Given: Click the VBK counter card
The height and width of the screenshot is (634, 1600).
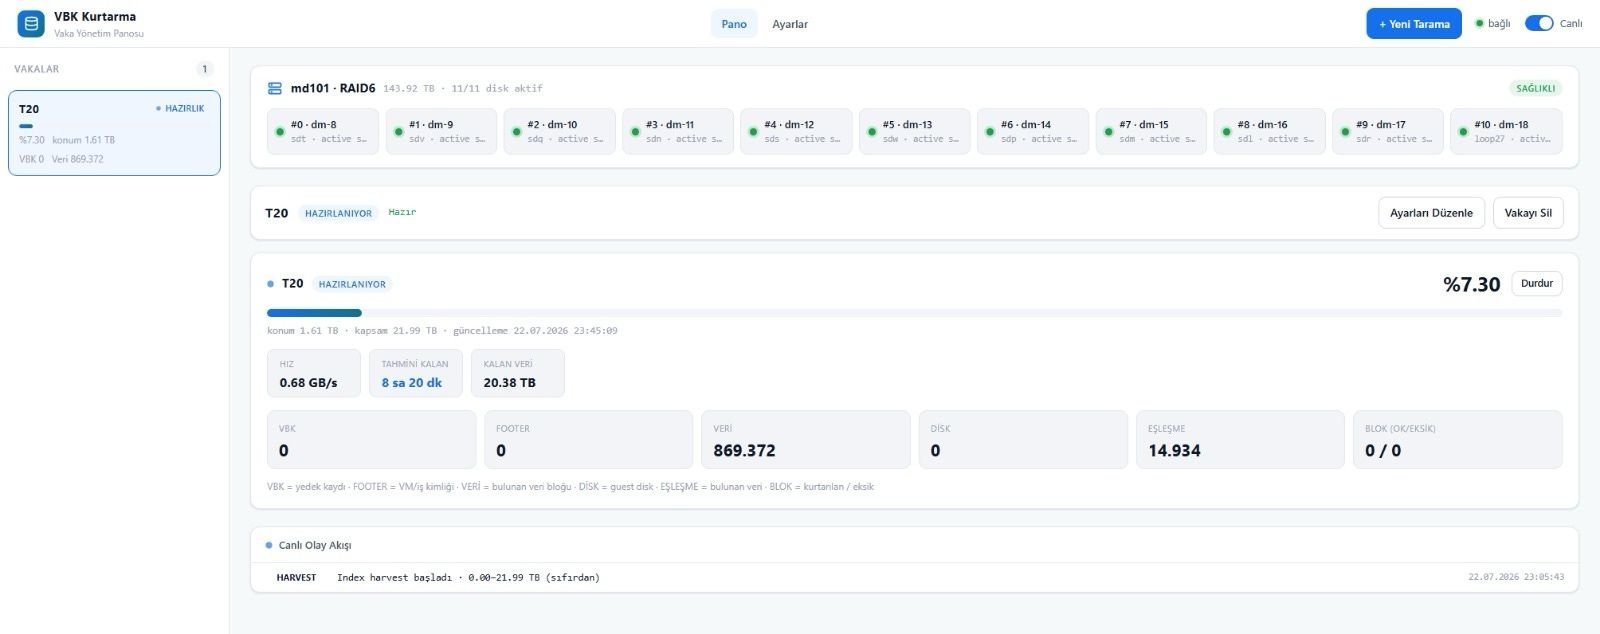Looking at the screenshot, I should (371, 439).
